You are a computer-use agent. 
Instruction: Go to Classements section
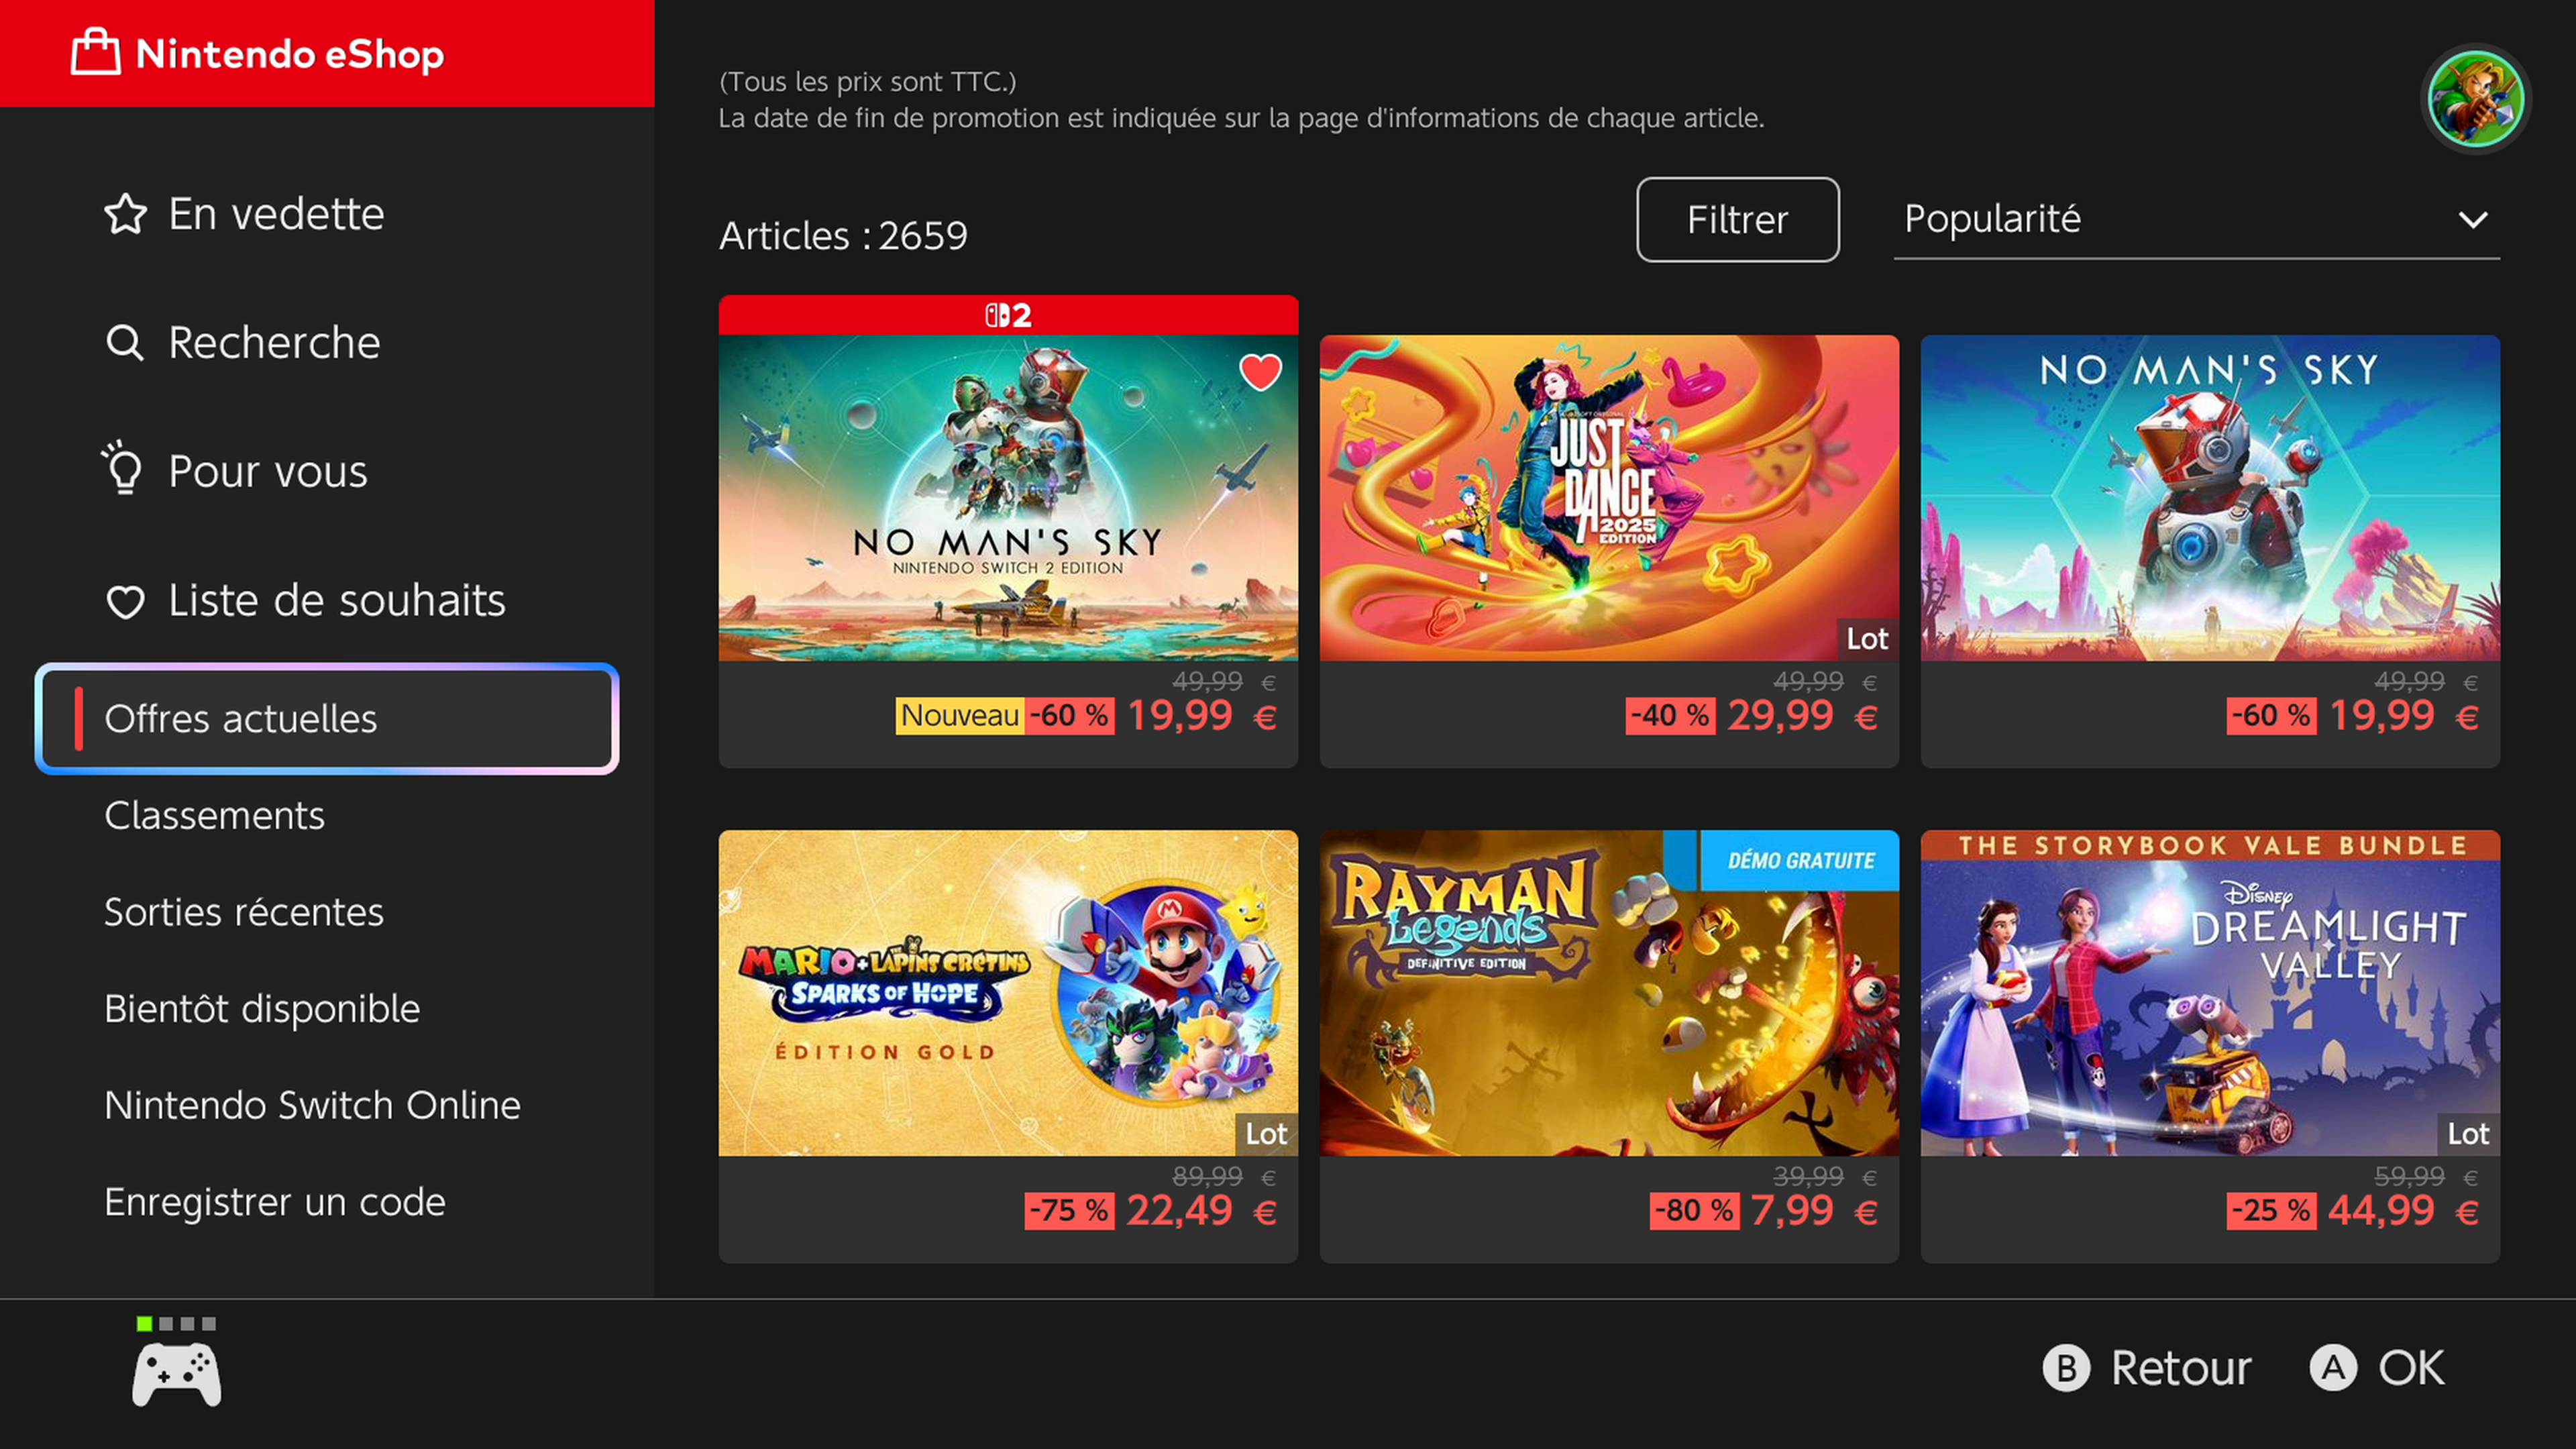[215, 815]
